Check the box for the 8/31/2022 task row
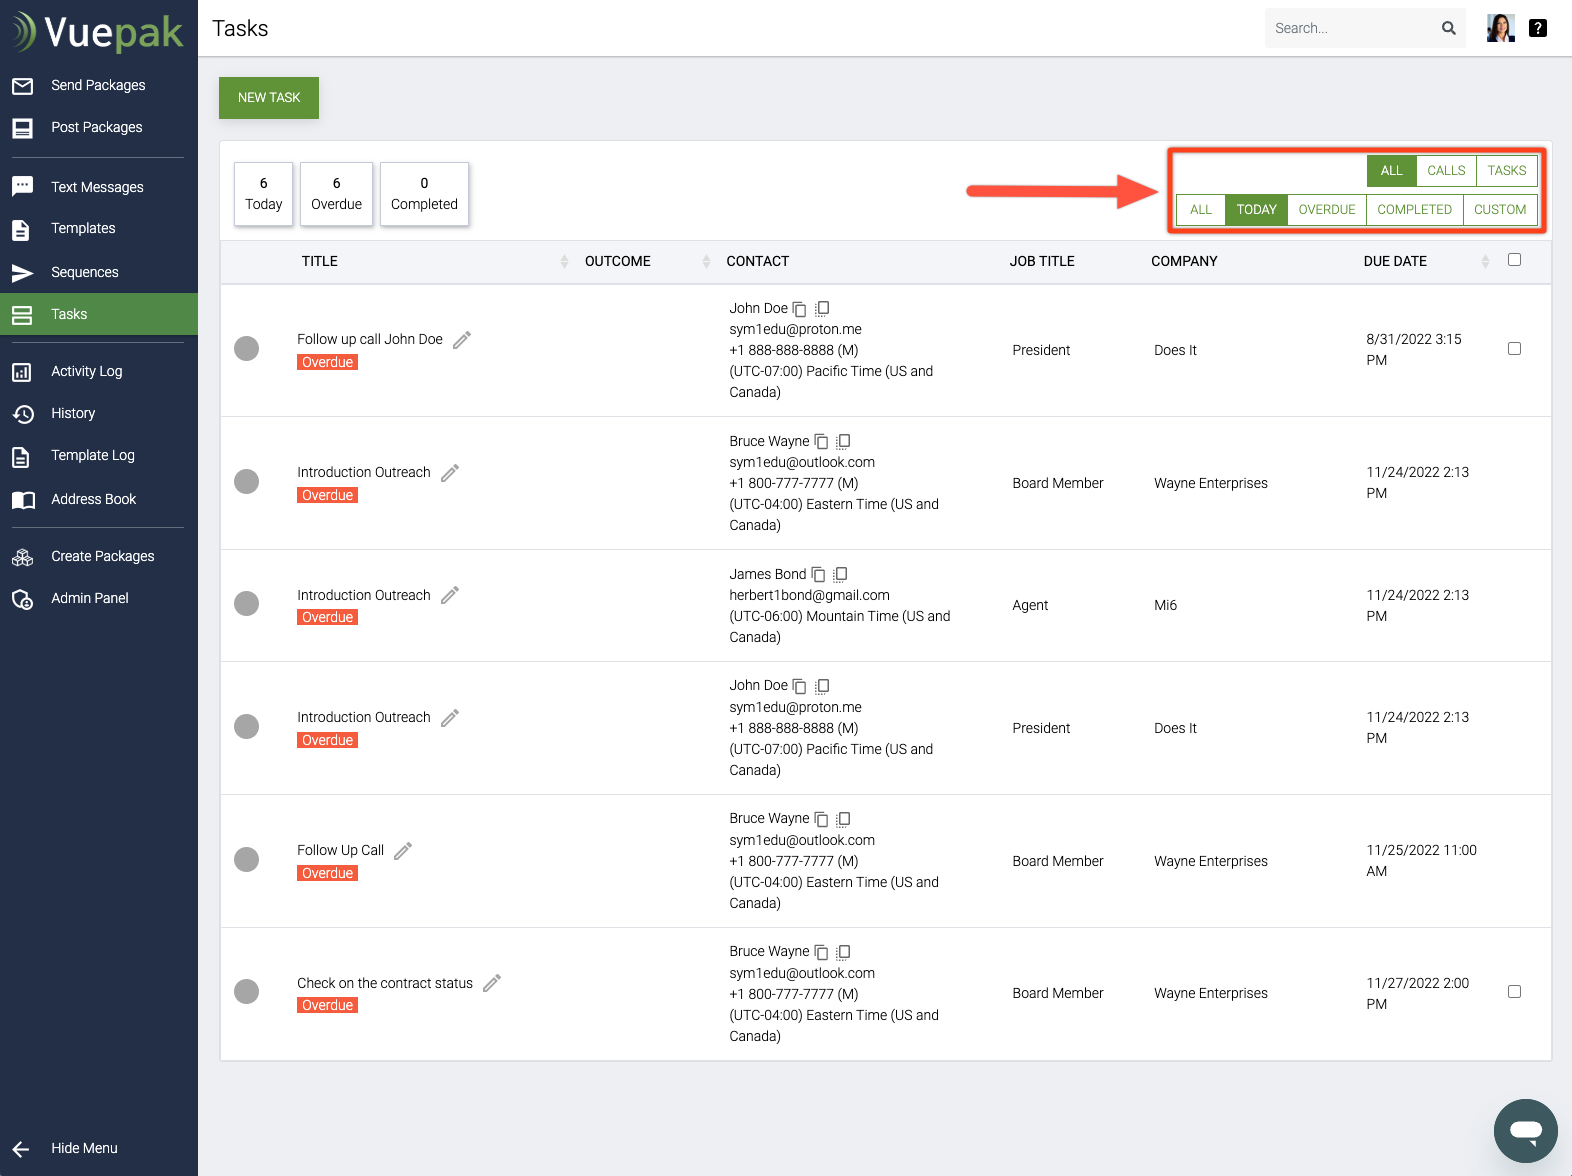The height and width of the screenshot is (1176, 1572). pyautogui.click(x=1514, y=349)
